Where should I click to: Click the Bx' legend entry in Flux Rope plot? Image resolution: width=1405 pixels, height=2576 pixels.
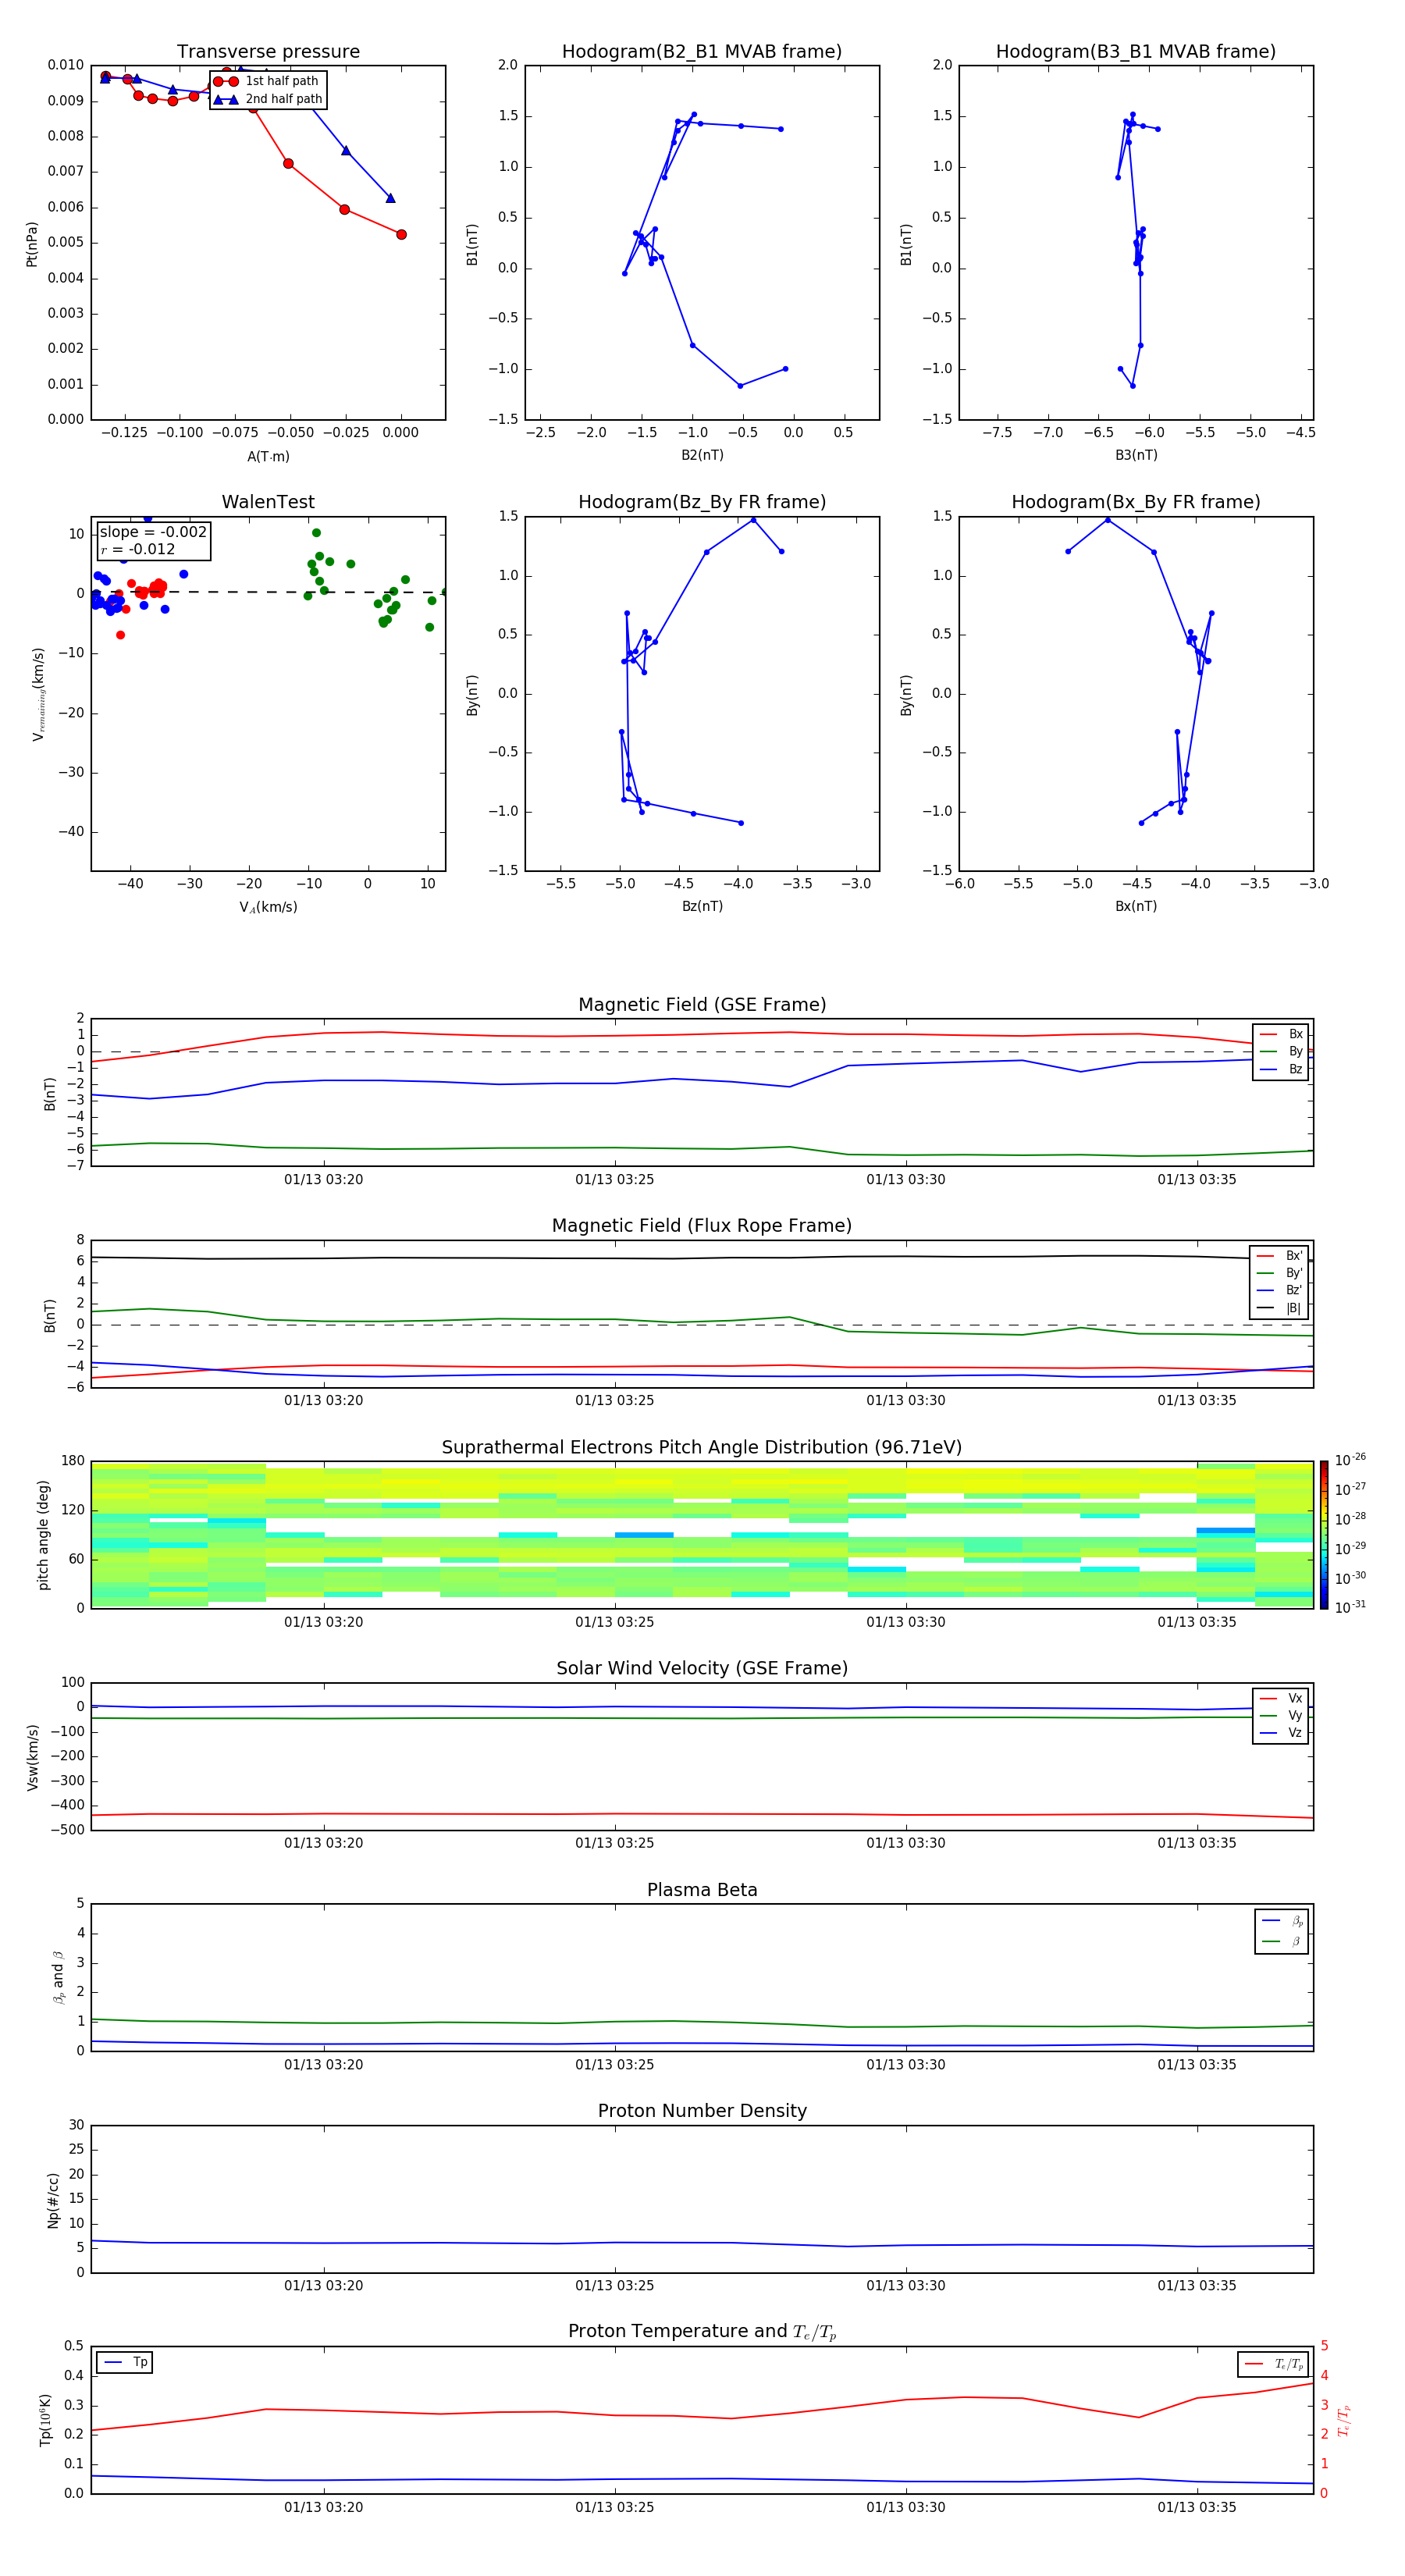click(x=1280, y=1256)
